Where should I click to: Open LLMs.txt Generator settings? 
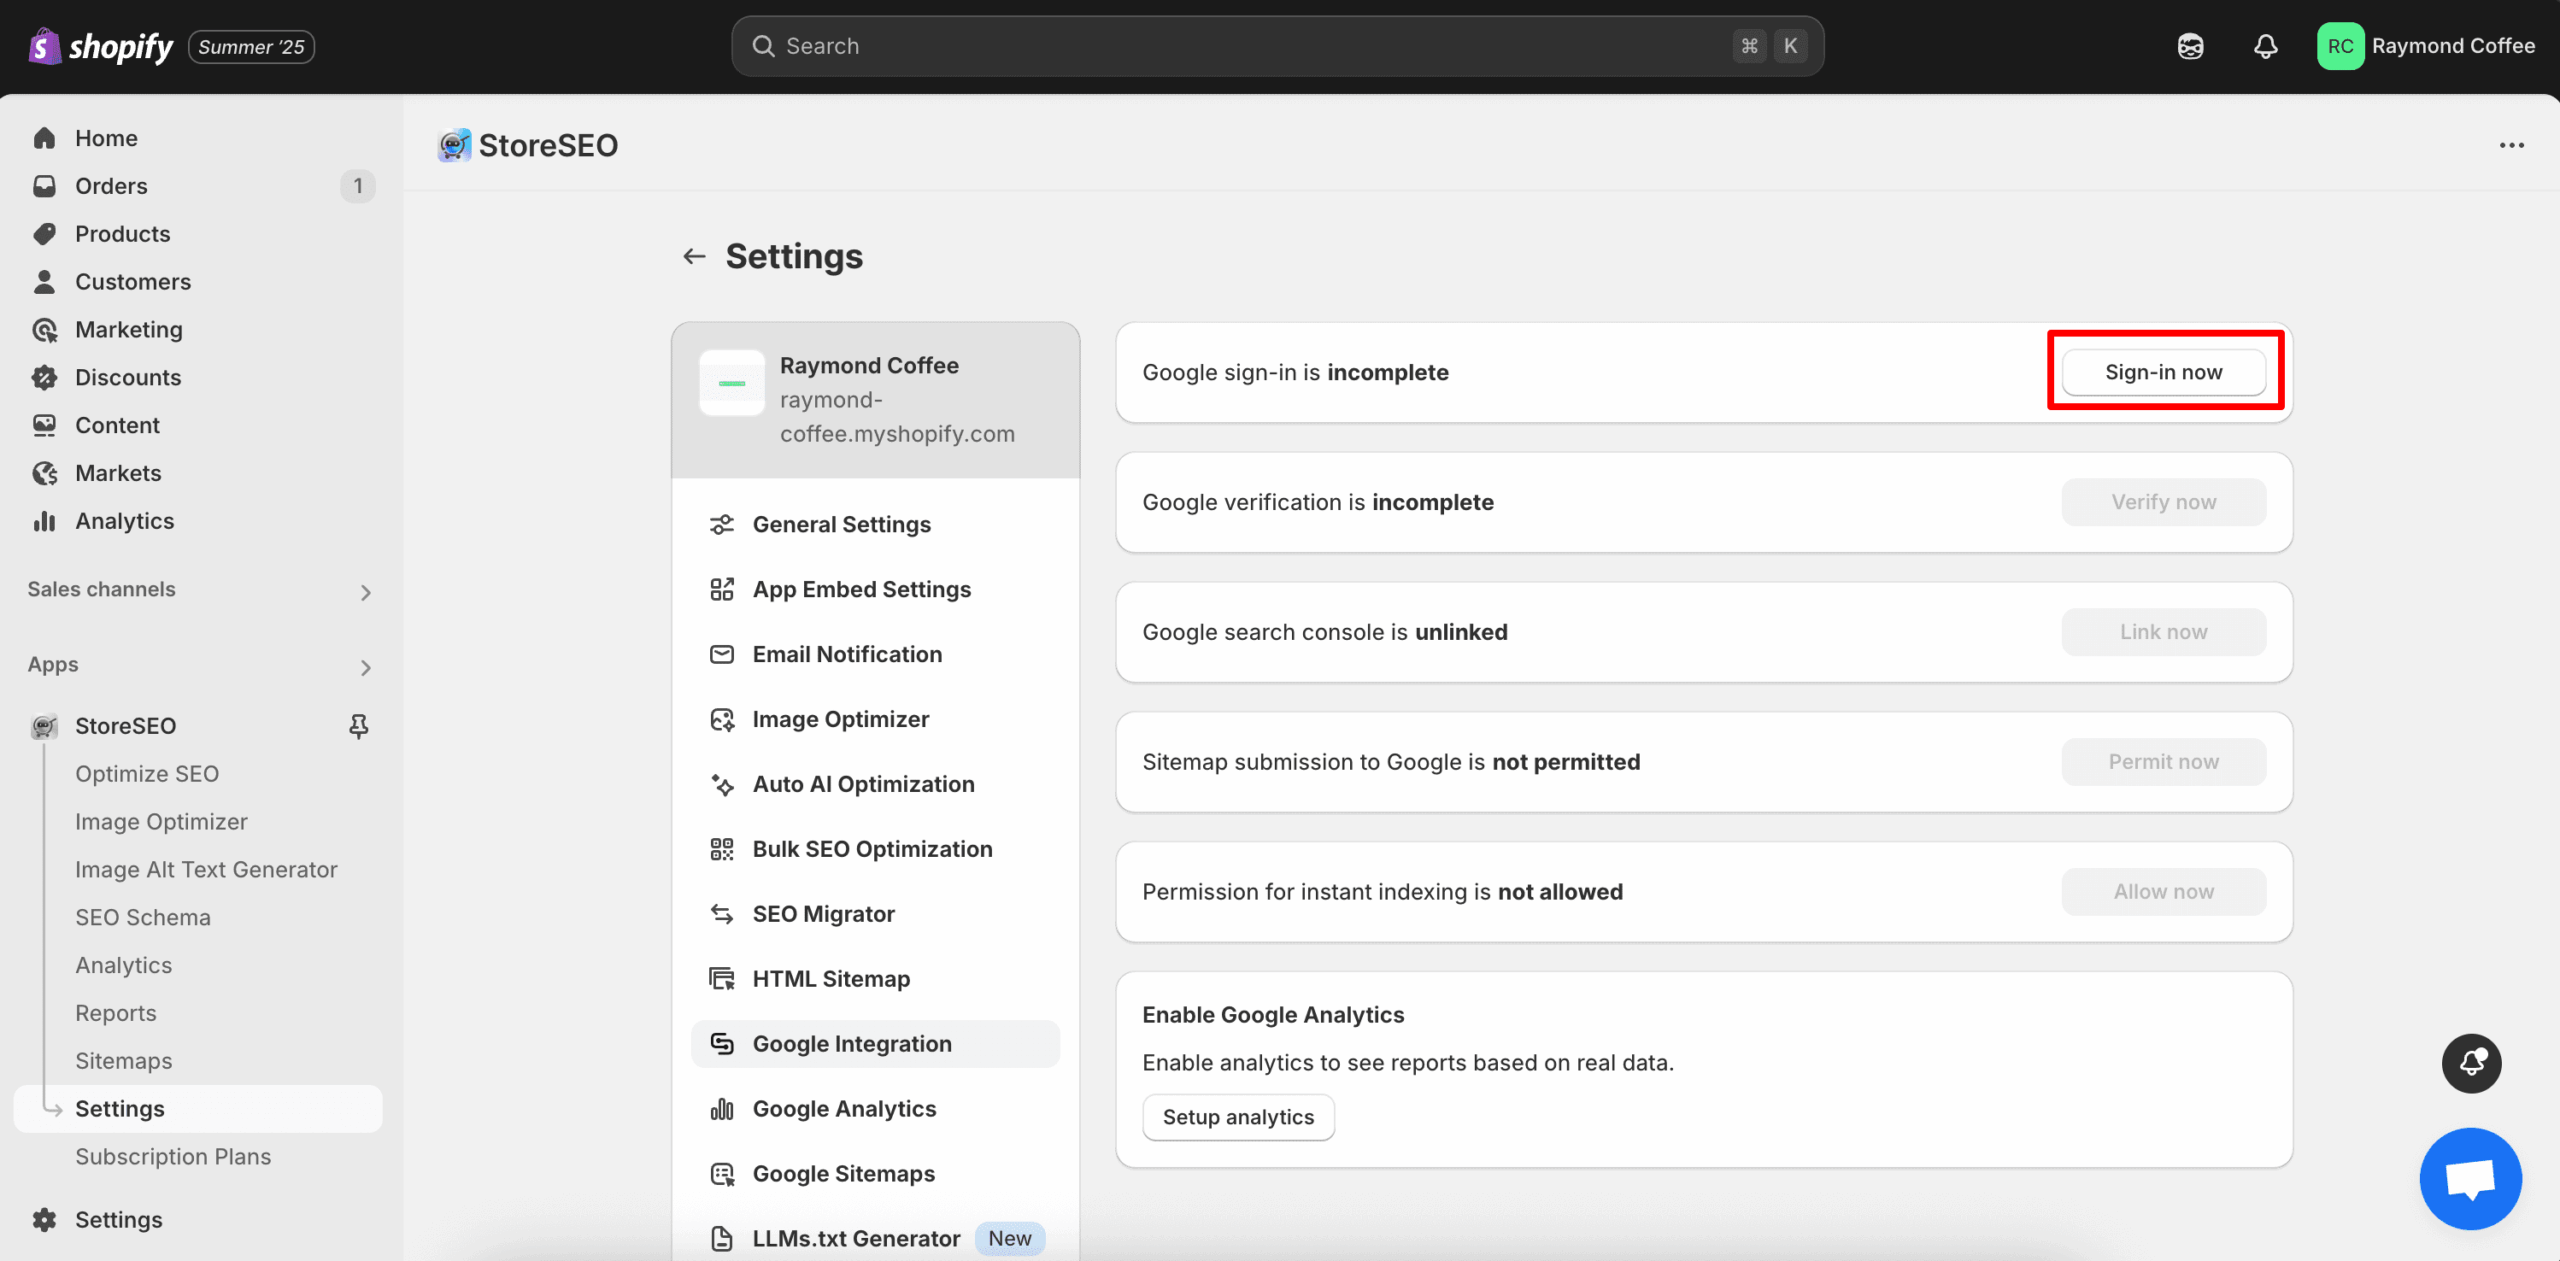(875, 1239)
